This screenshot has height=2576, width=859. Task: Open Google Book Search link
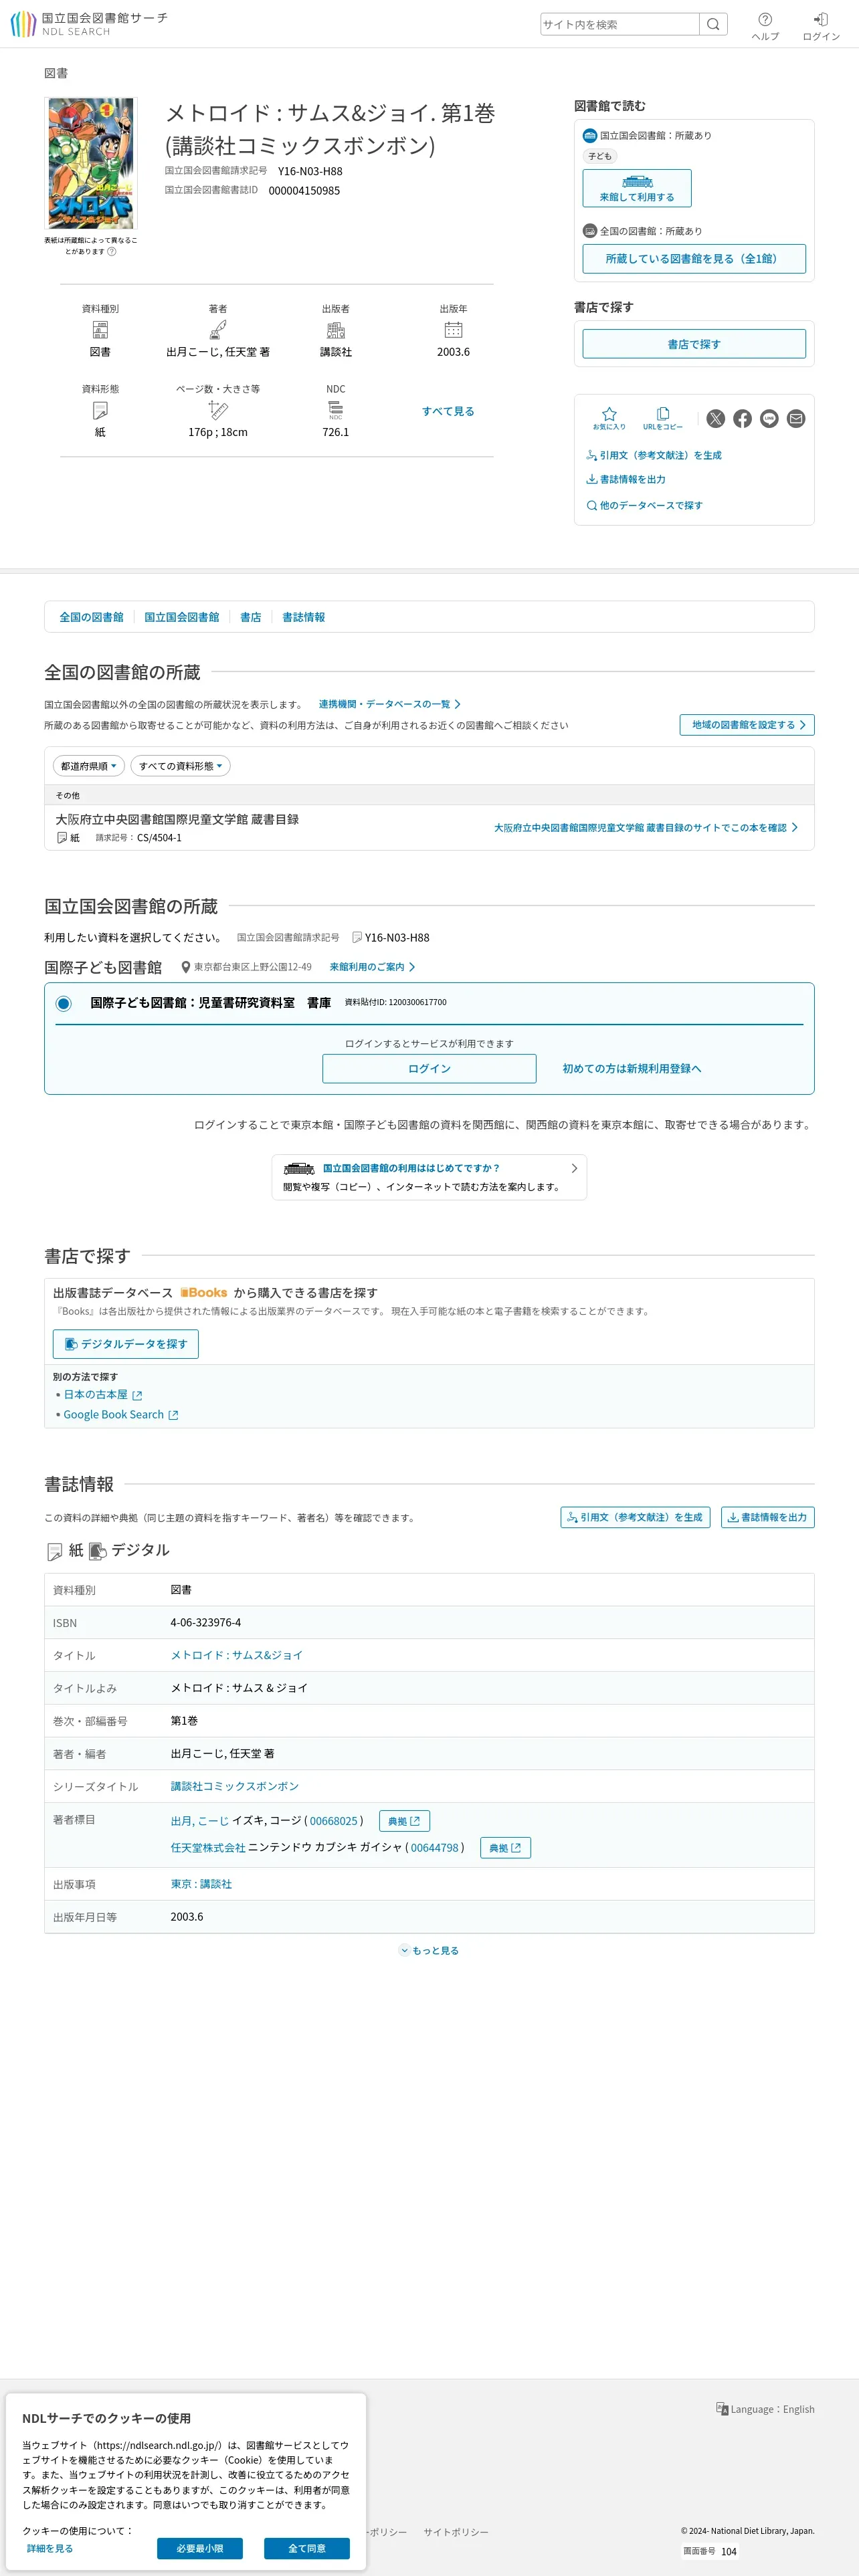click(121, 1415)
